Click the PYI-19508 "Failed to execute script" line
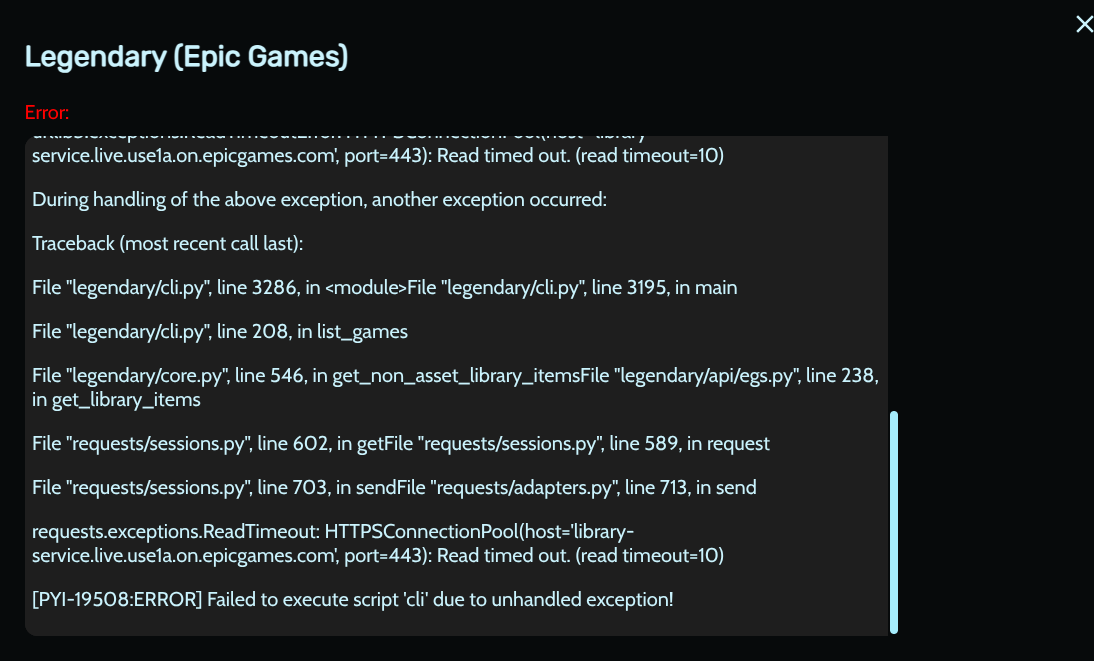The image size is (1094, 661). pyautogui.click(x=353, y=599)
